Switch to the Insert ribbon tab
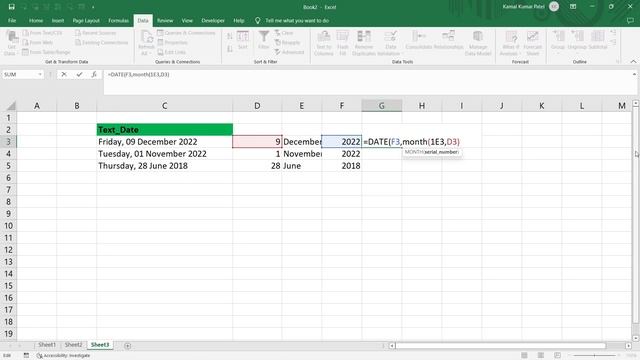 pos(58,20)
